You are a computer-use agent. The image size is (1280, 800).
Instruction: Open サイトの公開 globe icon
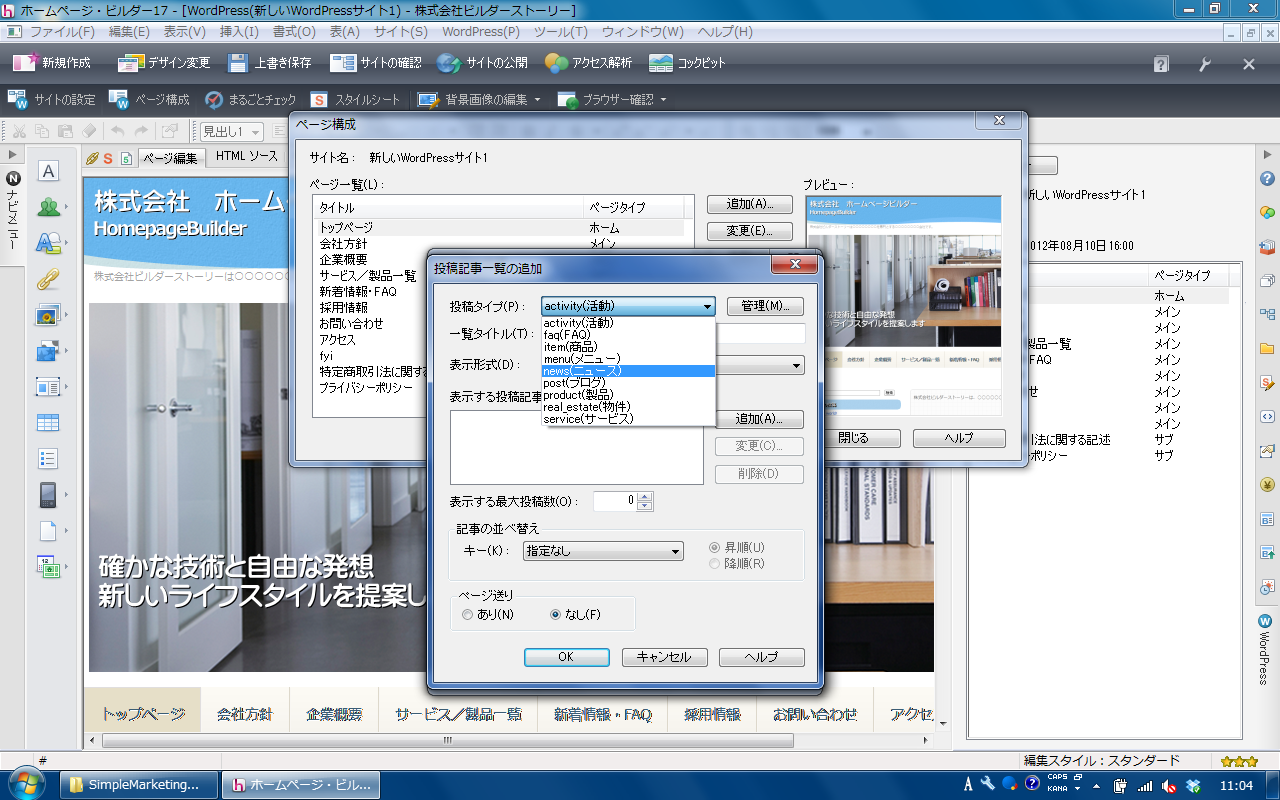(449, 63)
